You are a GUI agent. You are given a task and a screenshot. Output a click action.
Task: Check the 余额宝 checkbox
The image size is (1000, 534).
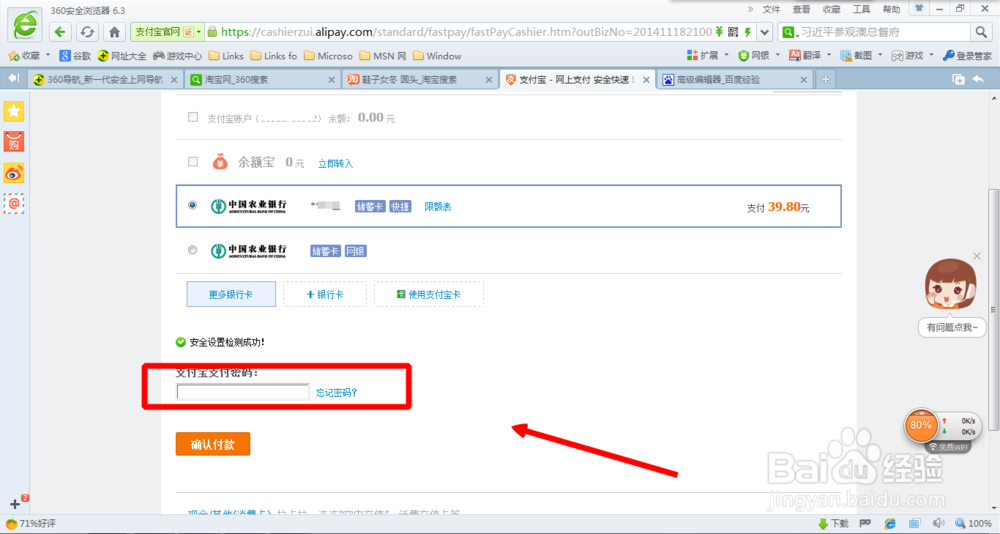click(x=193, y=162)
